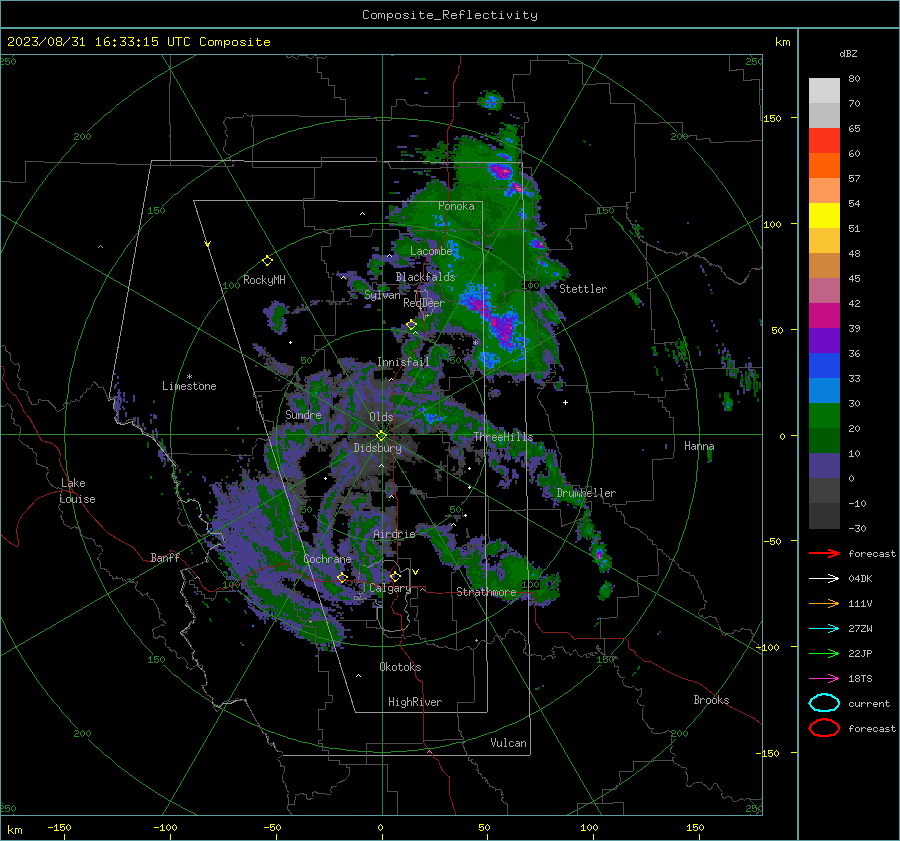This screenshot has height=841, width=900.
Task: Click the -150 tick on the bottom axis
Action: click(x=59, y=827)
